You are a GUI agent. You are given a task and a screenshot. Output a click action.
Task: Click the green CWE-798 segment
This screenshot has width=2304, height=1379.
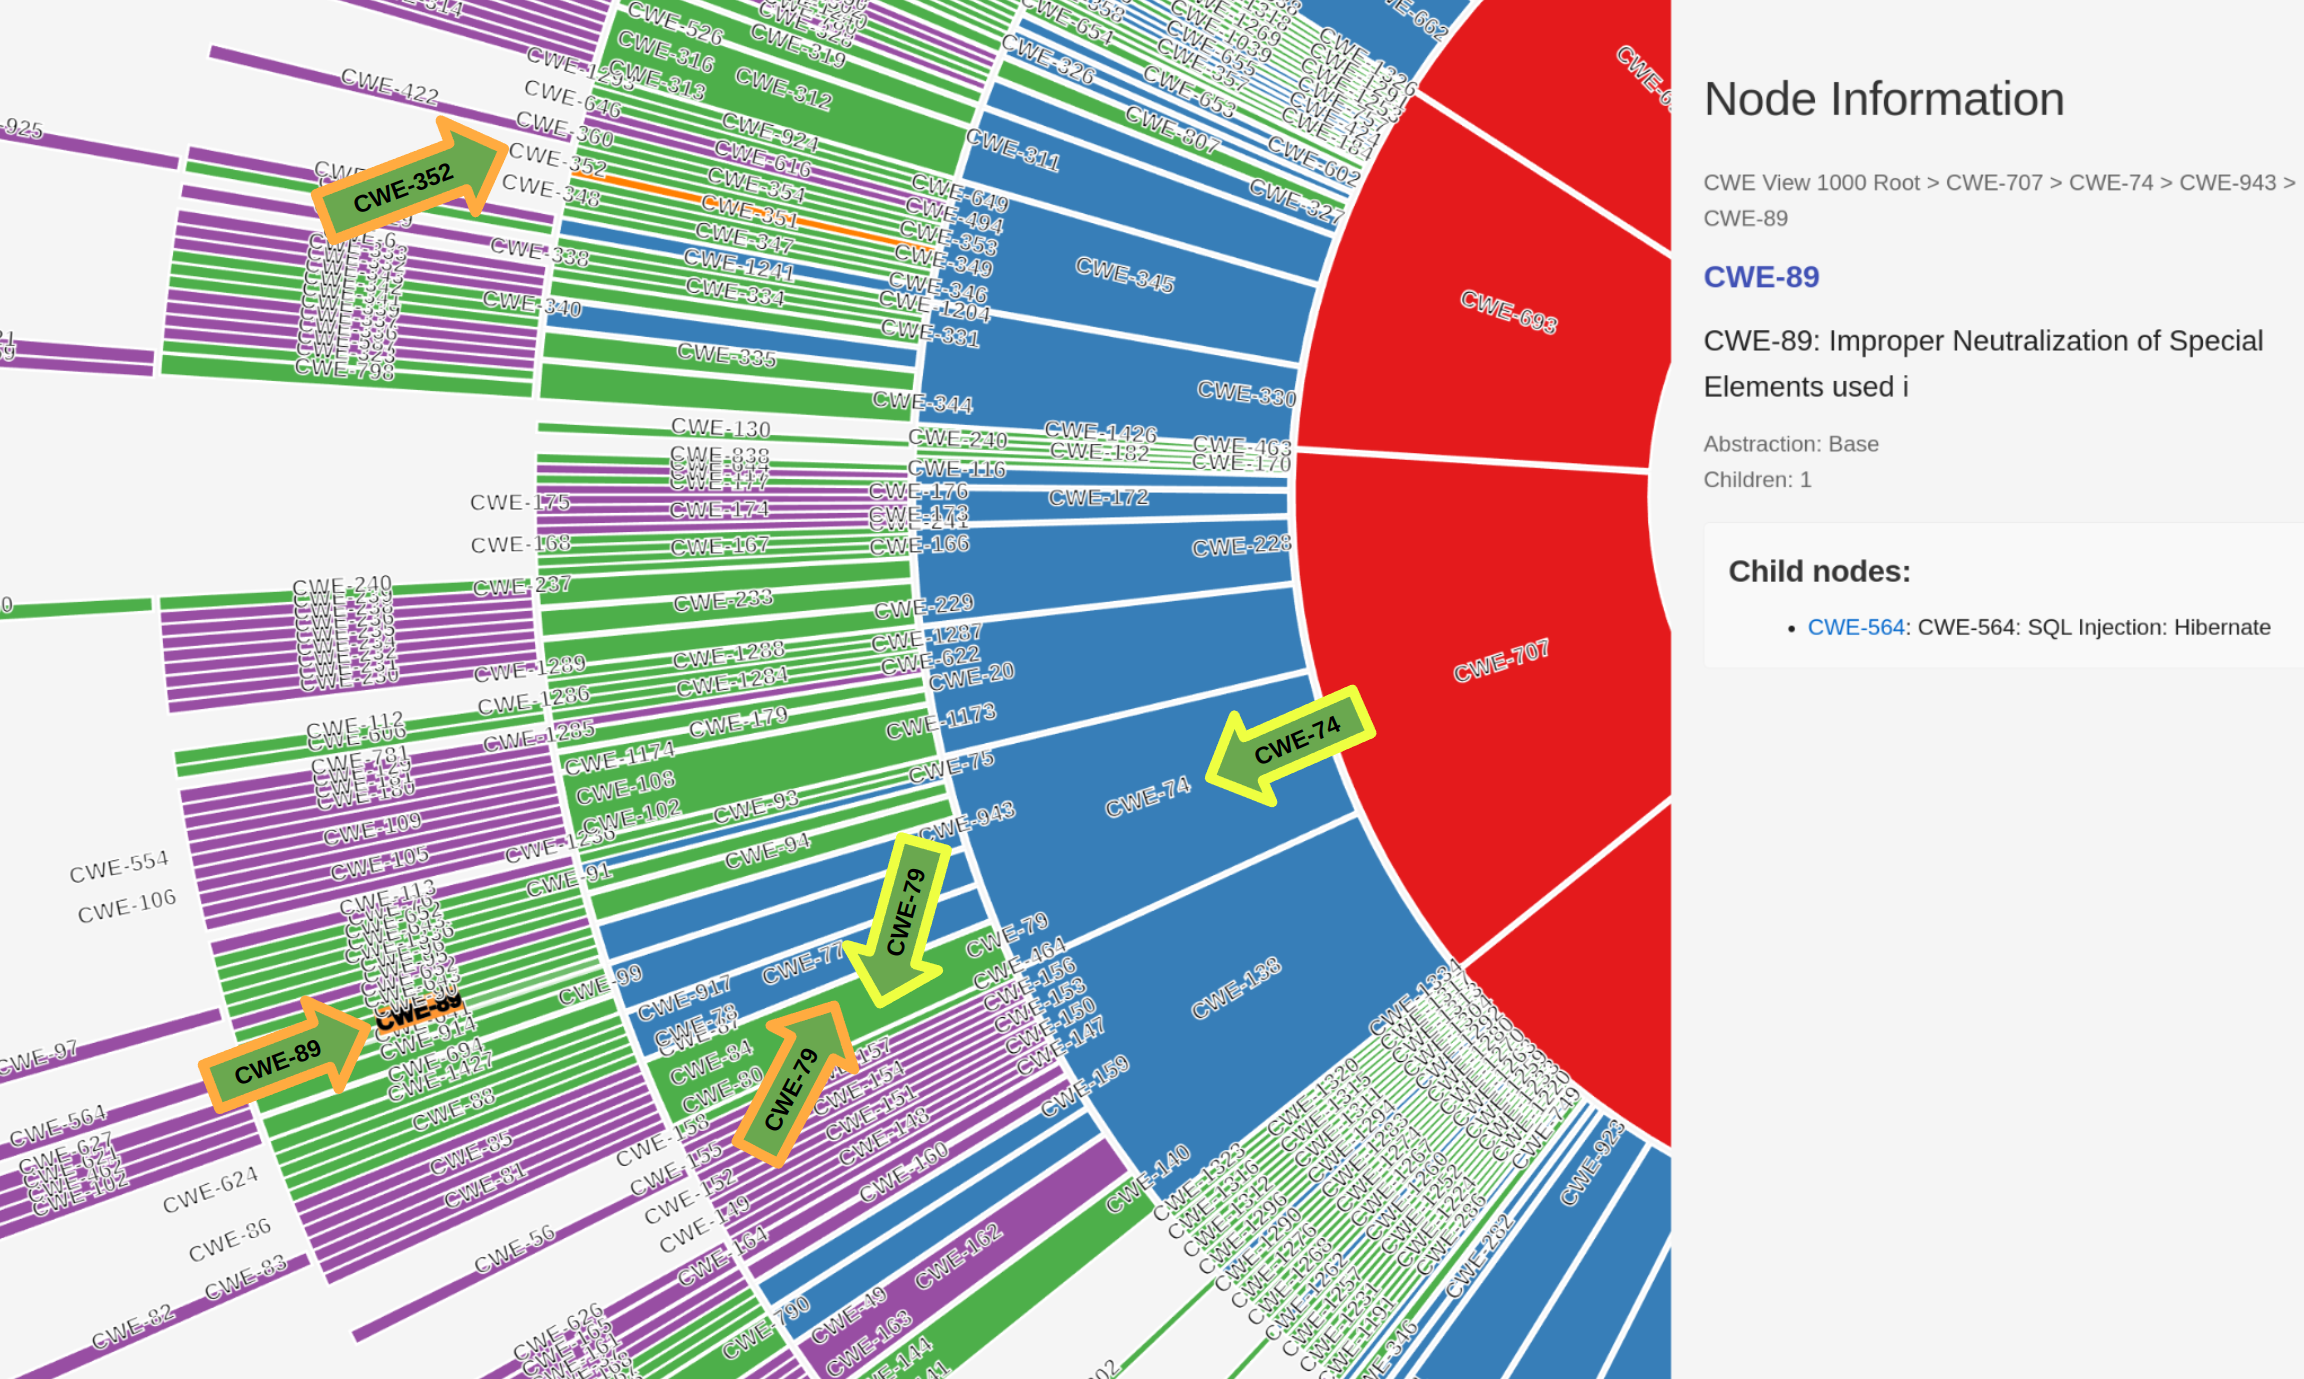pyautogui.click(x=345, y=368)
